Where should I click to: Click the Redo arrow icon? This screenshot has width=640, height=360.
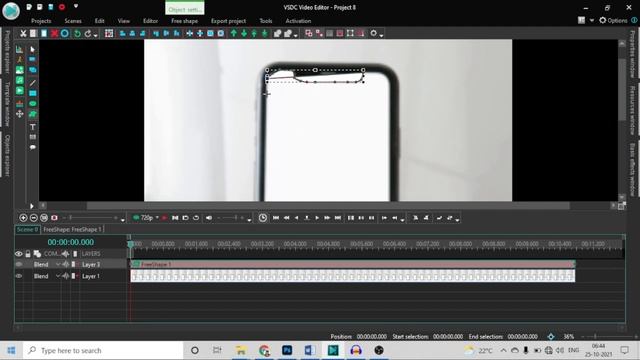[88, 33]
